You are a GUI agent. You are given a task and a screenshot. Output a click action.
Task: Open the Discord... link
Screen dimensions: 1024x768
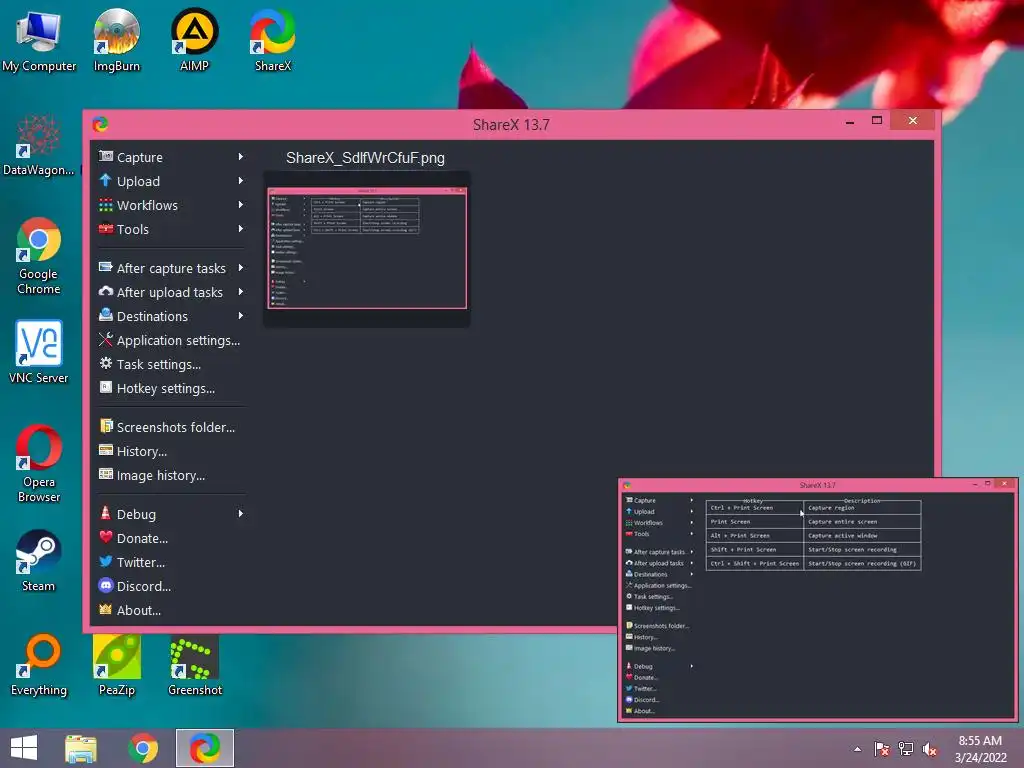pyautogui.click(x=172, y=586)
